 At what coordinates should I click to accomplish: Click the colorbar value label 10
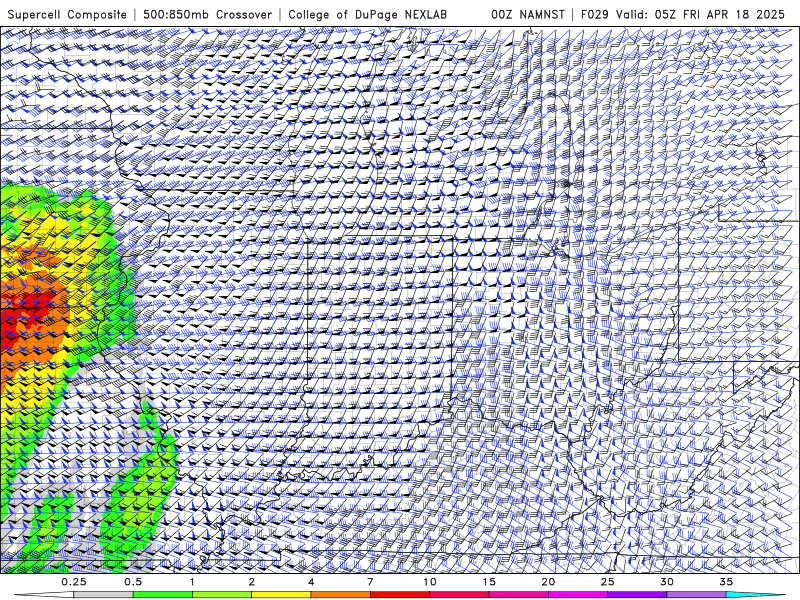pyautogui.click(x=430, y=582)
